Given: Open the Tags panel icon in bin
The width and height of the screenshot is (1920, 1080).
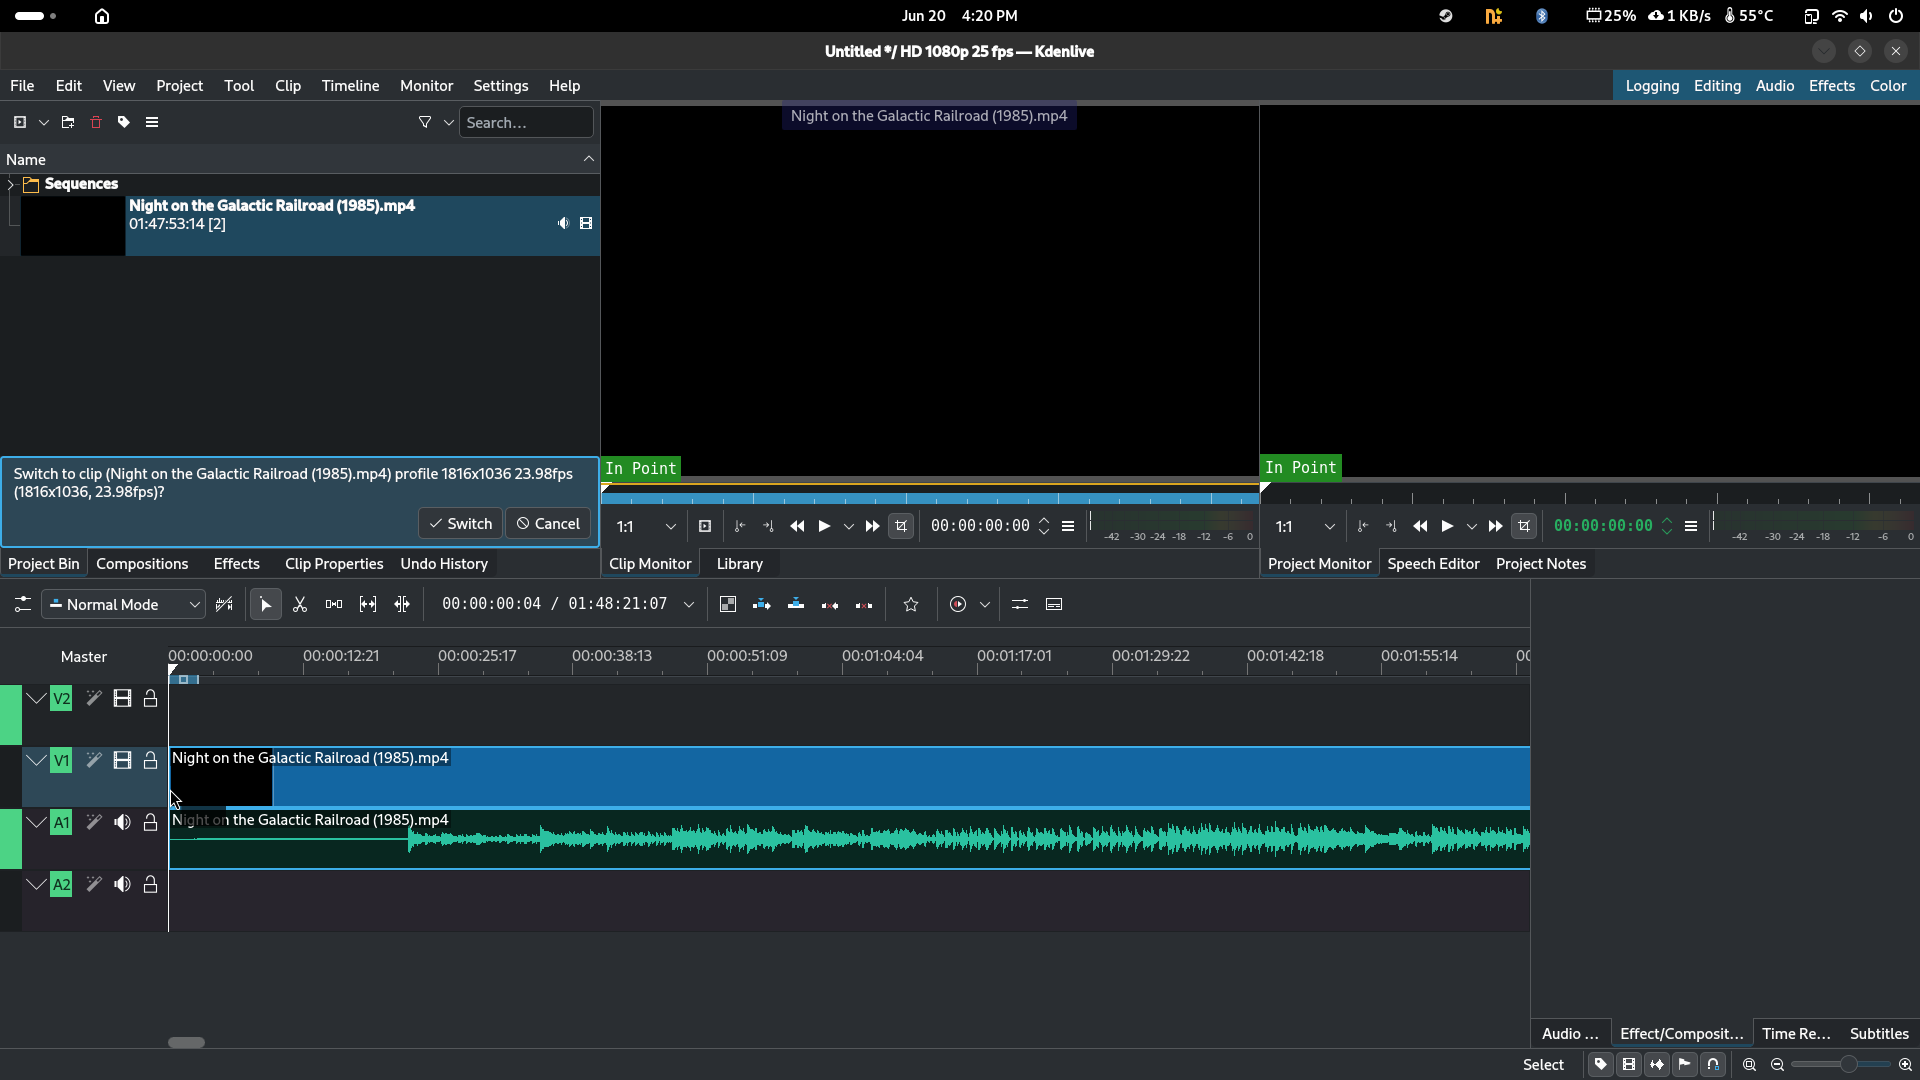Looking at the screenshot, I should [x=124, y=122].
